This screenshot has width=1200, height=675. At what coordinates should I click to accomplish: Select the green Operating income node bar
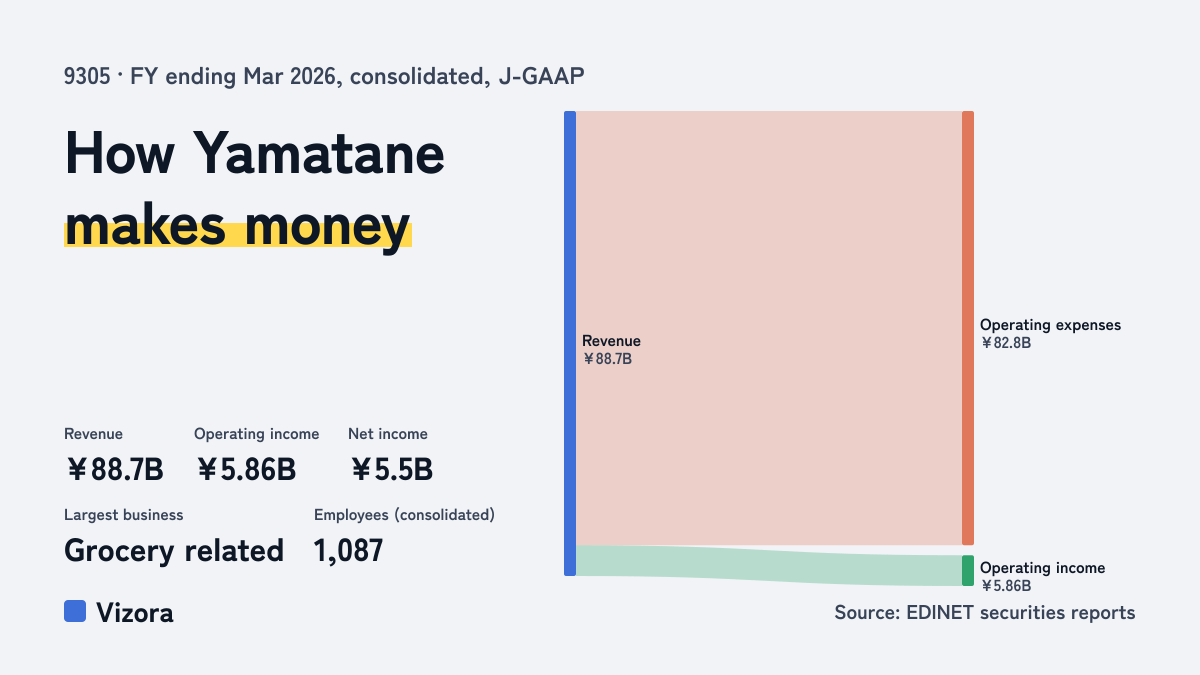(x=968, y=570)
